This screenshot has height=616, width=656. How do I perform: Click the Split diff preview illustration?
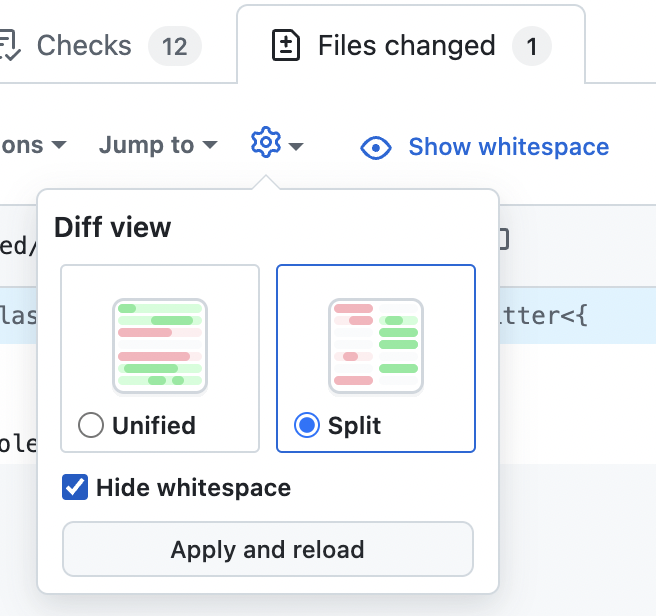(x=376, y=345)
